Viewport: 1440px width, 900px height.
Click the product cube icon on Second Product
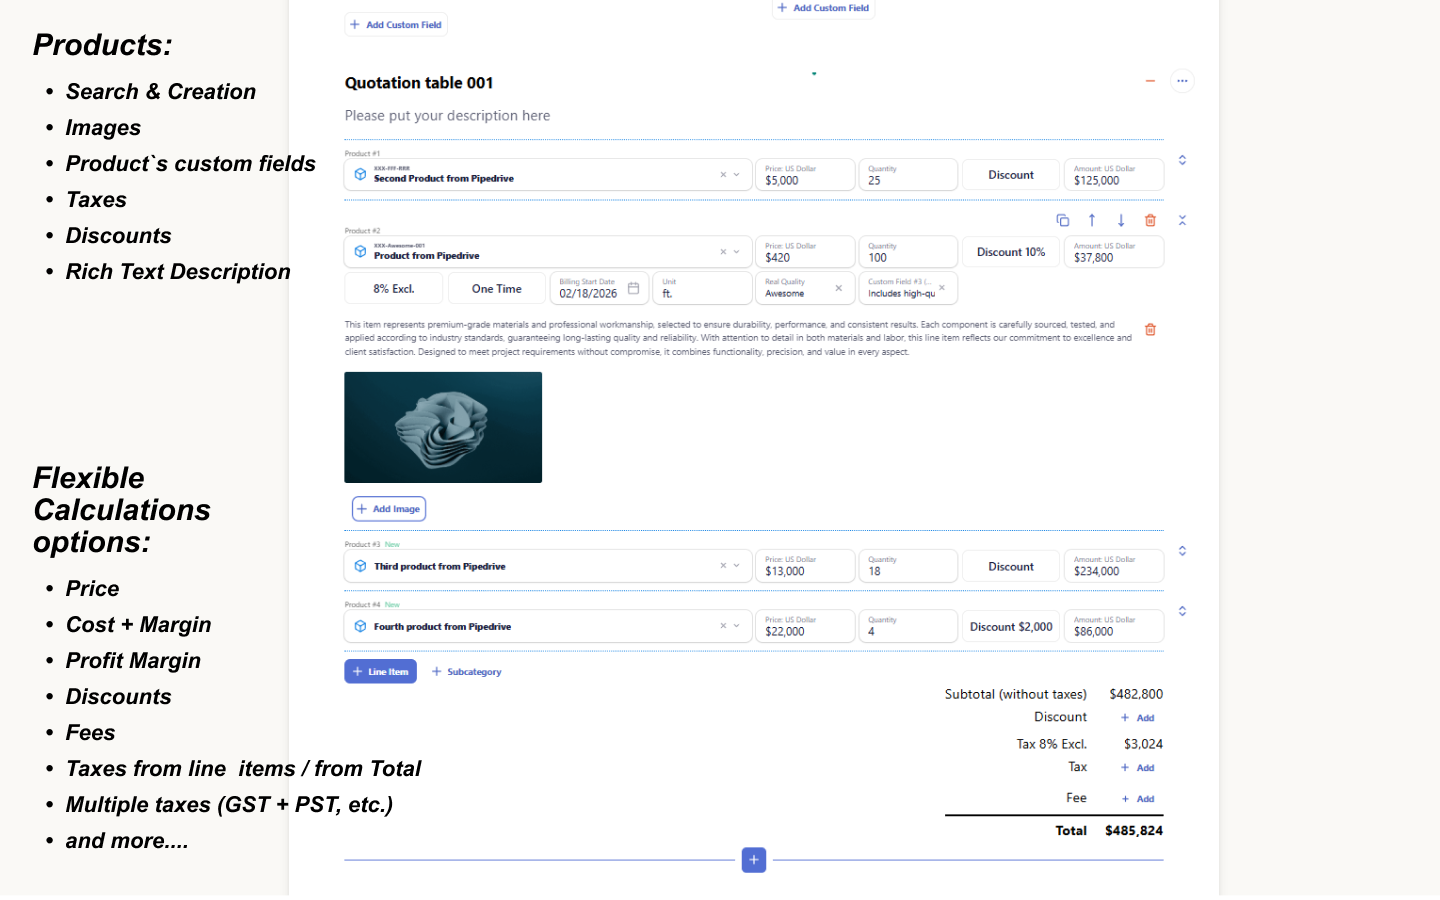[360, 174]
